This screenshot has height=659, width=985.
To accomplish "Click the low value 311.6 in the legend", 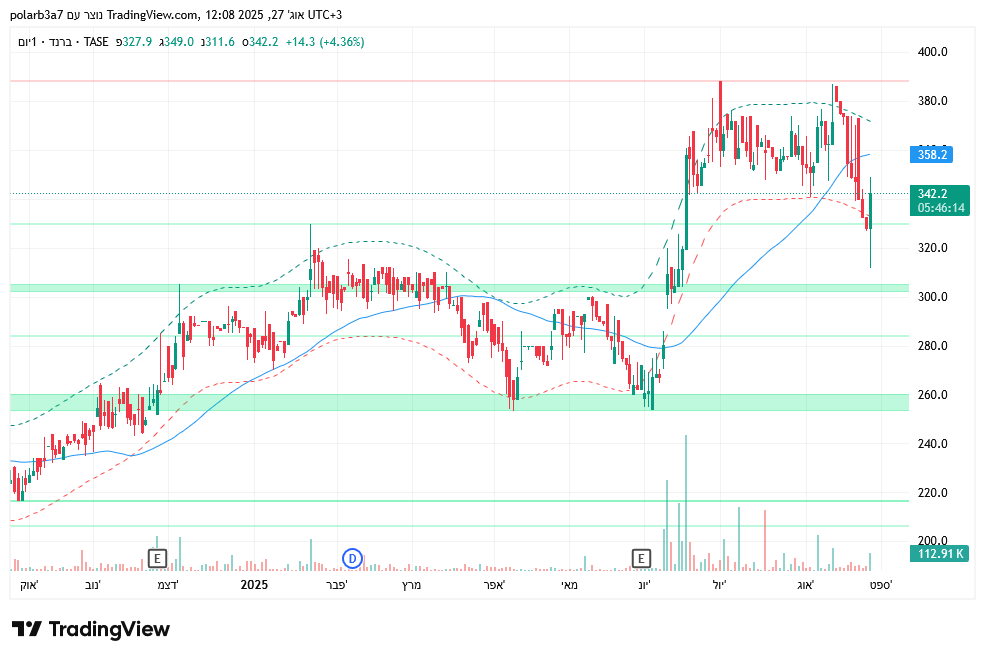I will tap(220, 42).
